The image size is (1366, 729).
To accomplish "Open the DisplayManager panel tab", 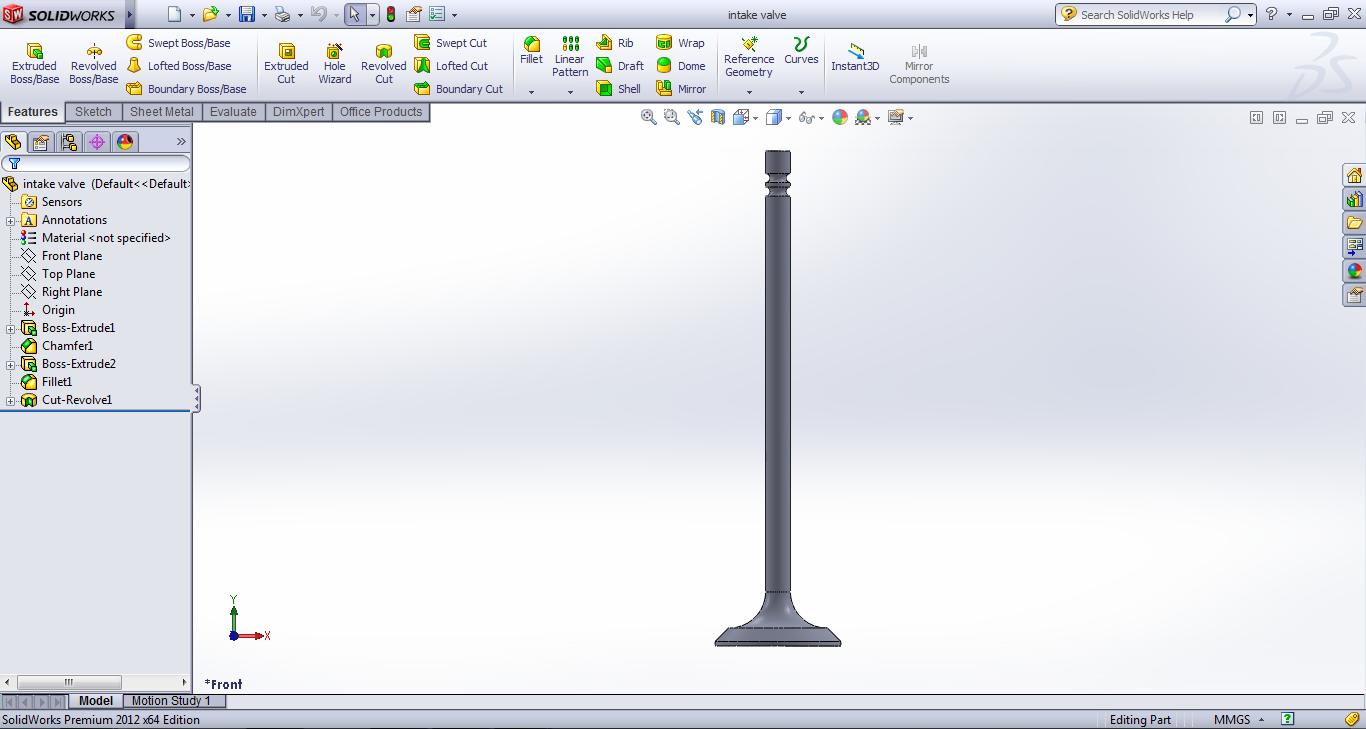I will [x=125, y=141].
